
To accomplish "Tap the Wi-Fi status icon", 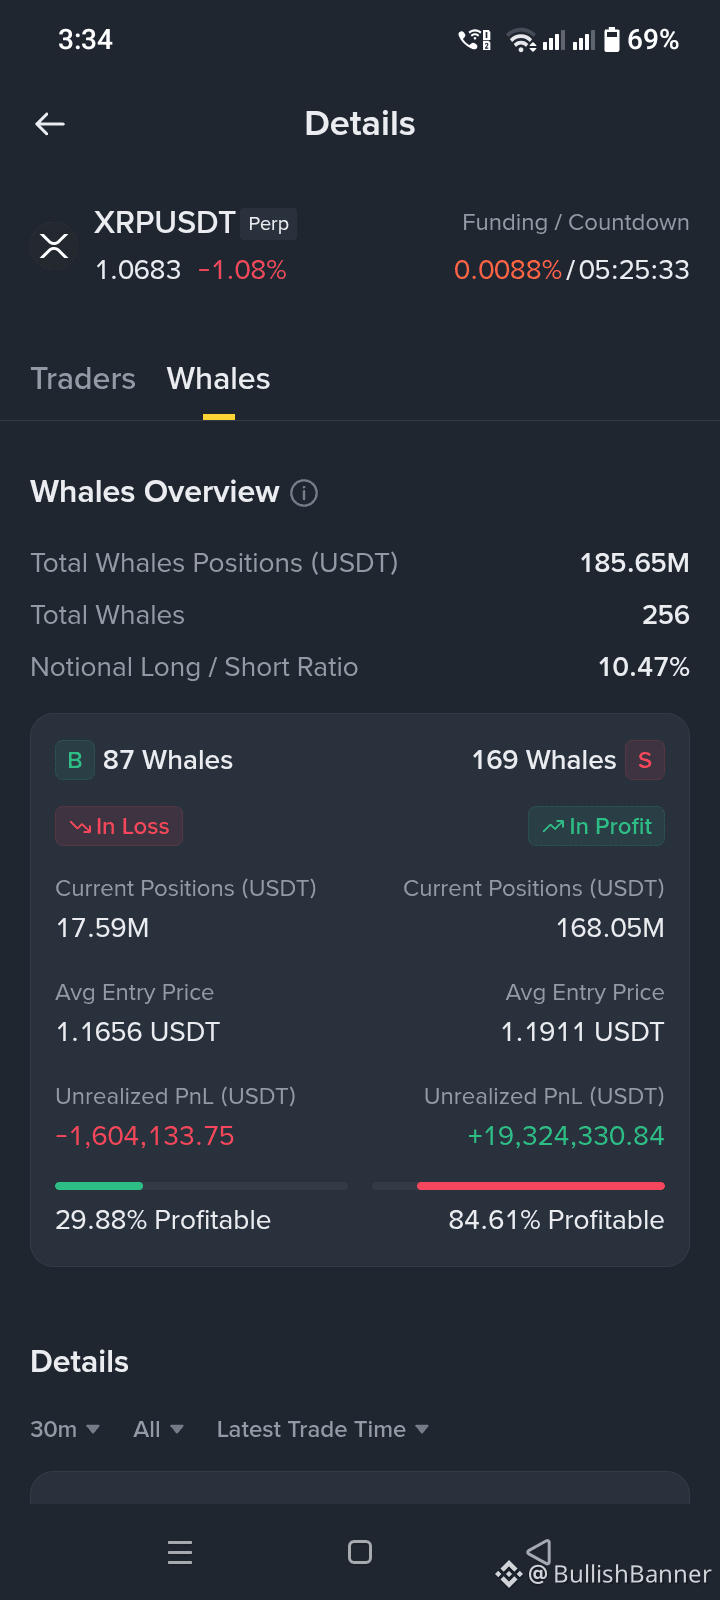I will click(522, 41).
